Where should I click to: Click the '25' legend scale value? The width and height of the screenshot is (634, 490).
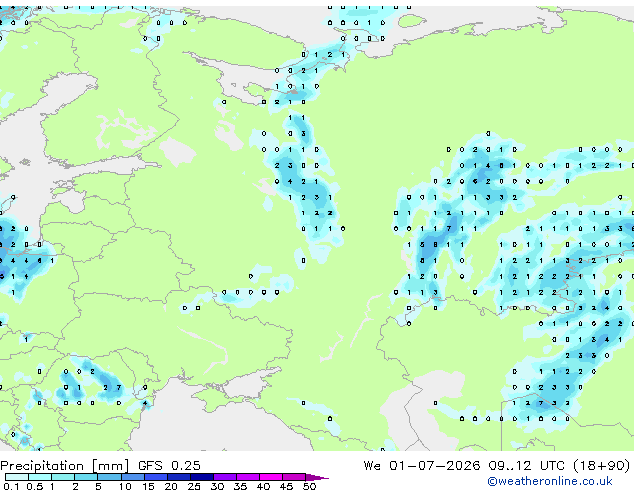pos(194,486)
